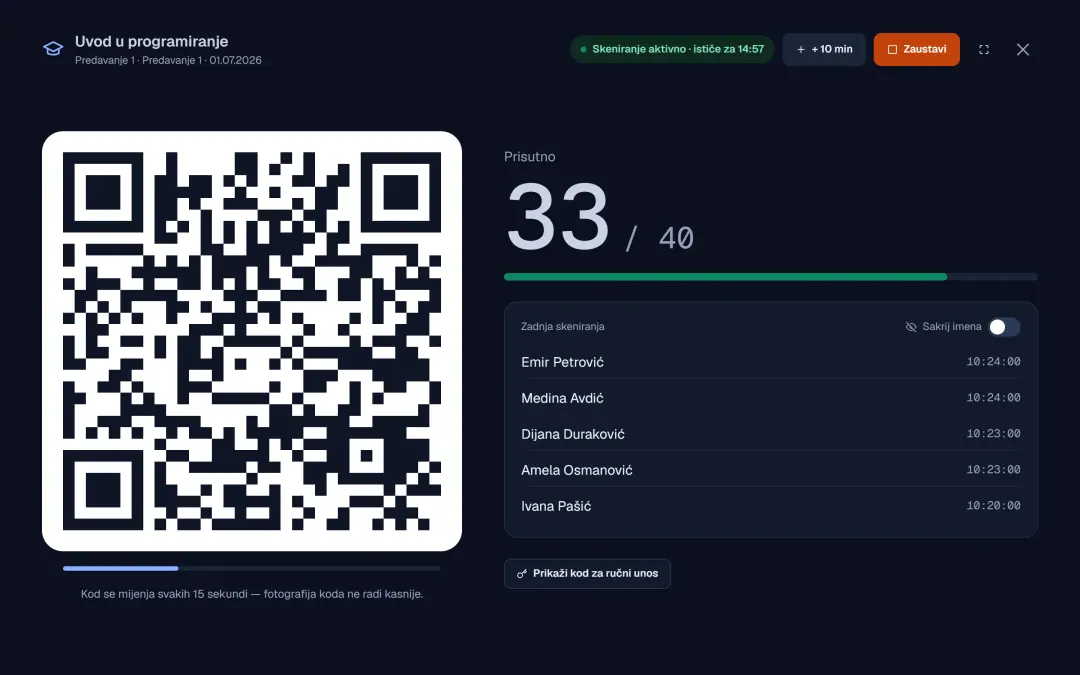Click the Zadnja skeniranja heading
The image size is (1080, 675).
pyautogui.click(x=563, y=326)
